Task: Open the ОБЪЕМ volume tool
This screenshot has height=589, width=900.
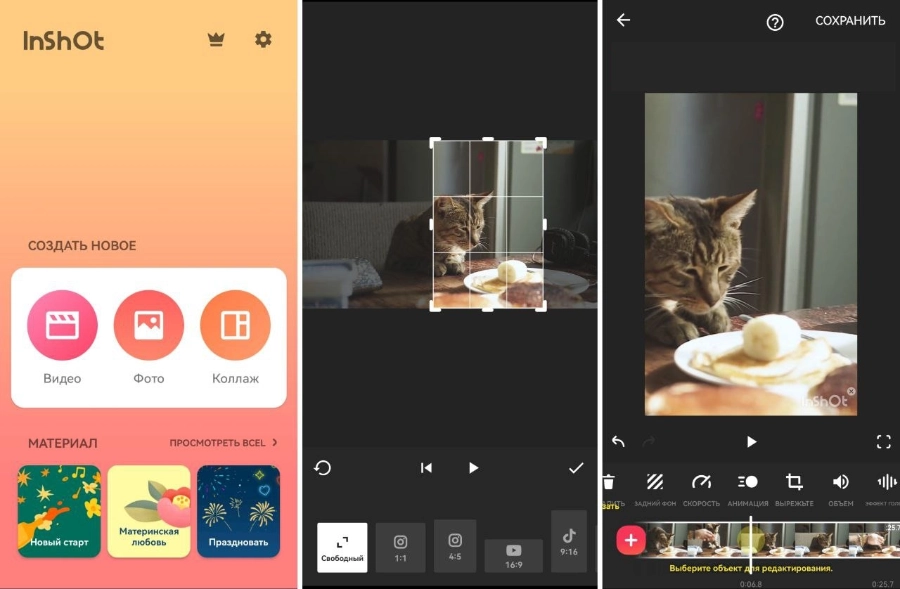Action: click(841, 489)
